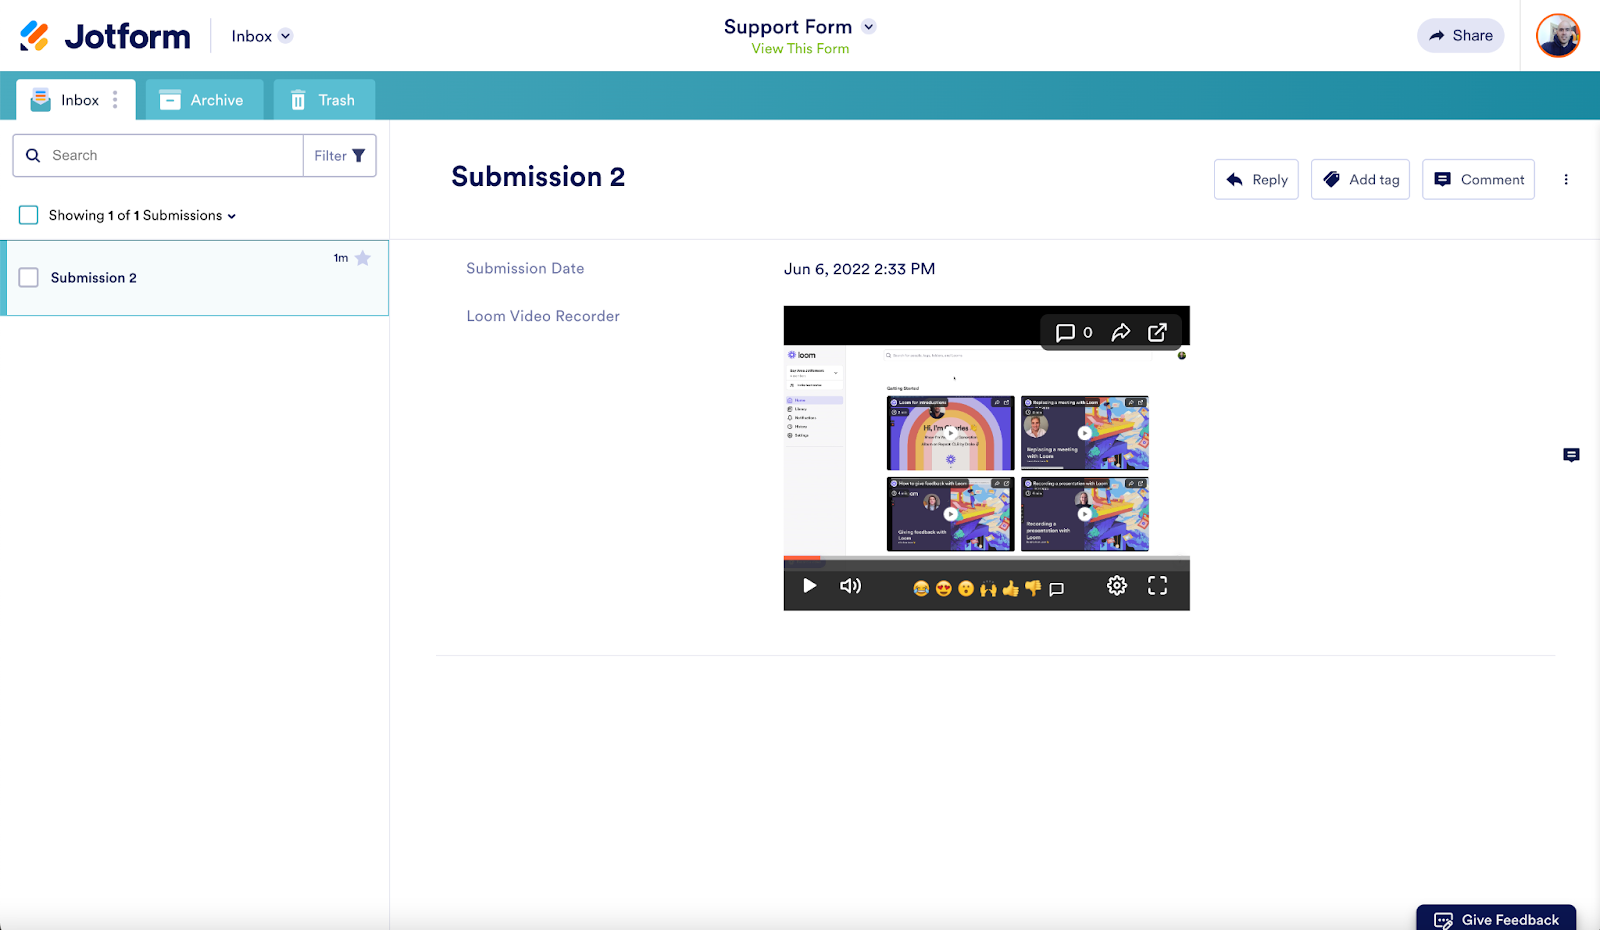Click the Submission Date value Jun 6, 2022
1600x930 pixels.
[x=859, y=269]
